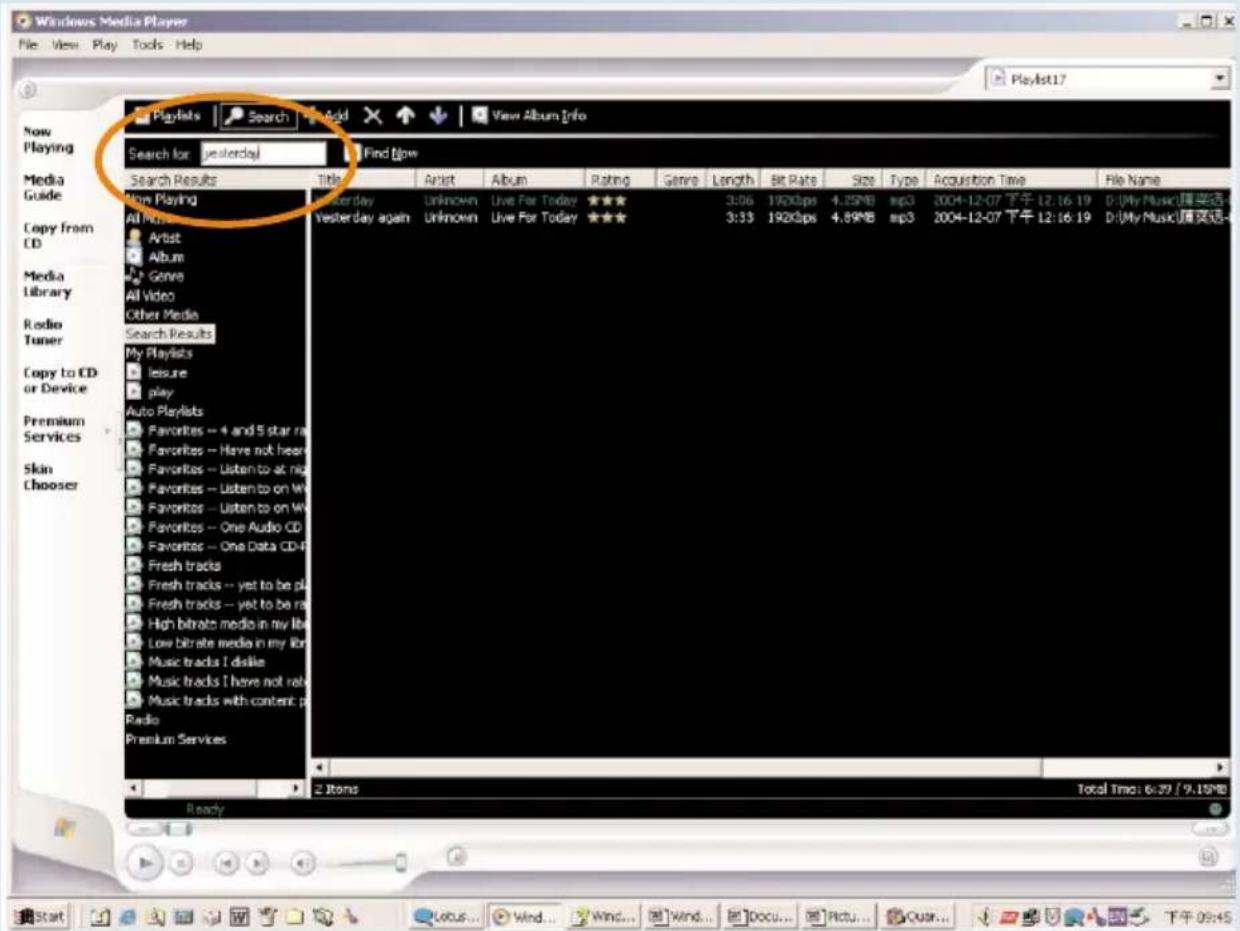1240x931 pixels.
Task: Skip to the previous track
Action: (x=228, y=861)
